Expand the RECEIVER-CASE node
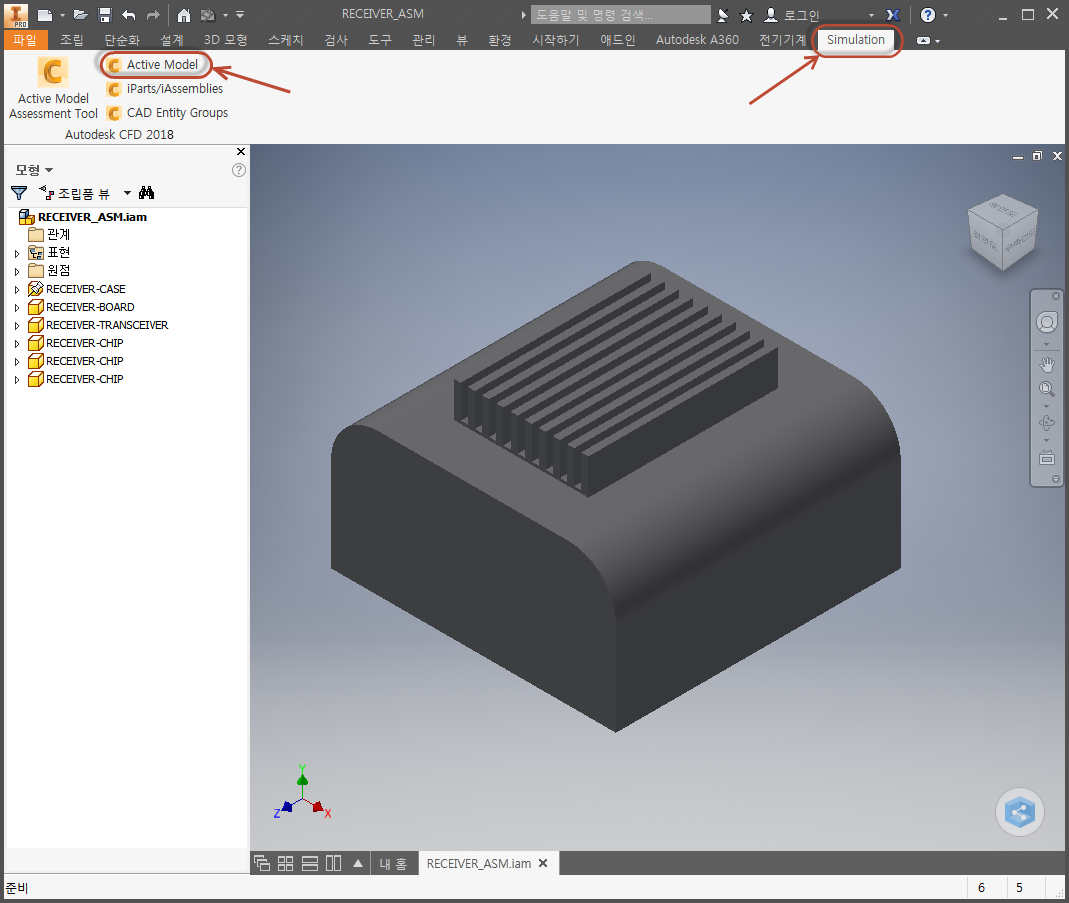This screenshot has width=1069, height=903. click(17, 290)
